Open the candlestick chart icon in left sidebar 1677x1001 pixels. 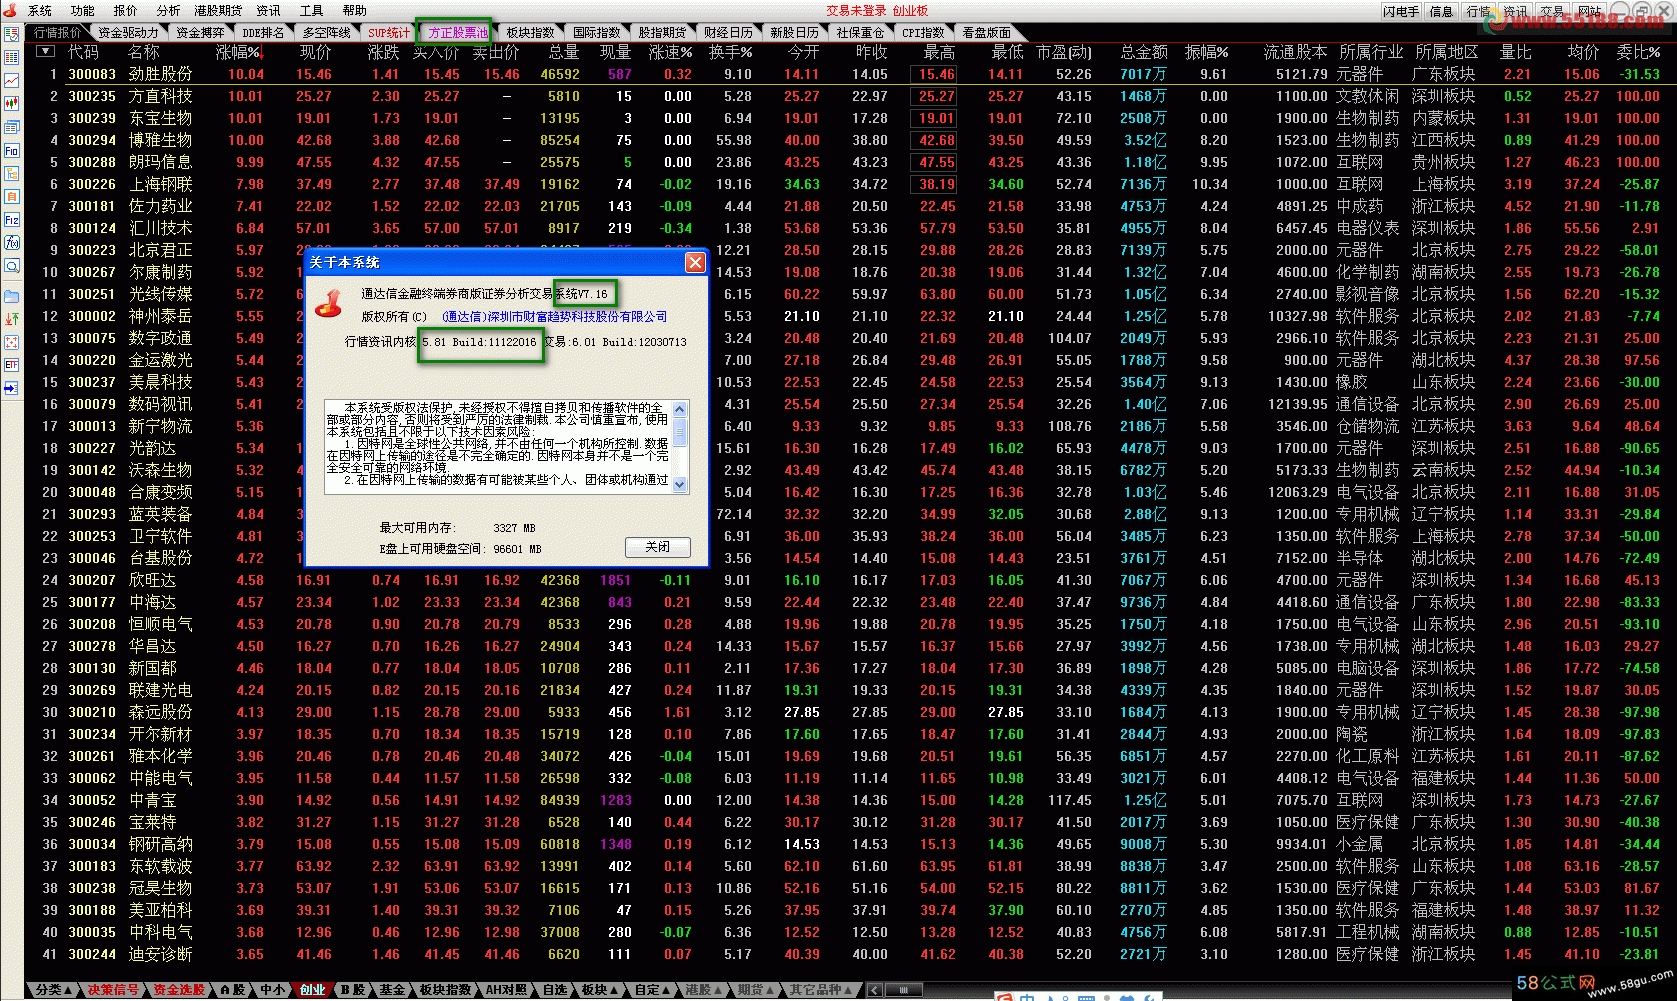(11, 103)
